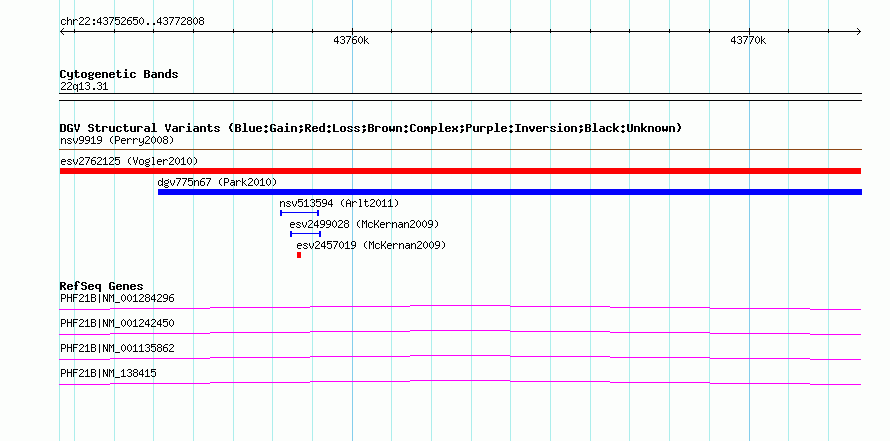Select the red esv2762125 loss bar
890x441 pixels.
460,171
